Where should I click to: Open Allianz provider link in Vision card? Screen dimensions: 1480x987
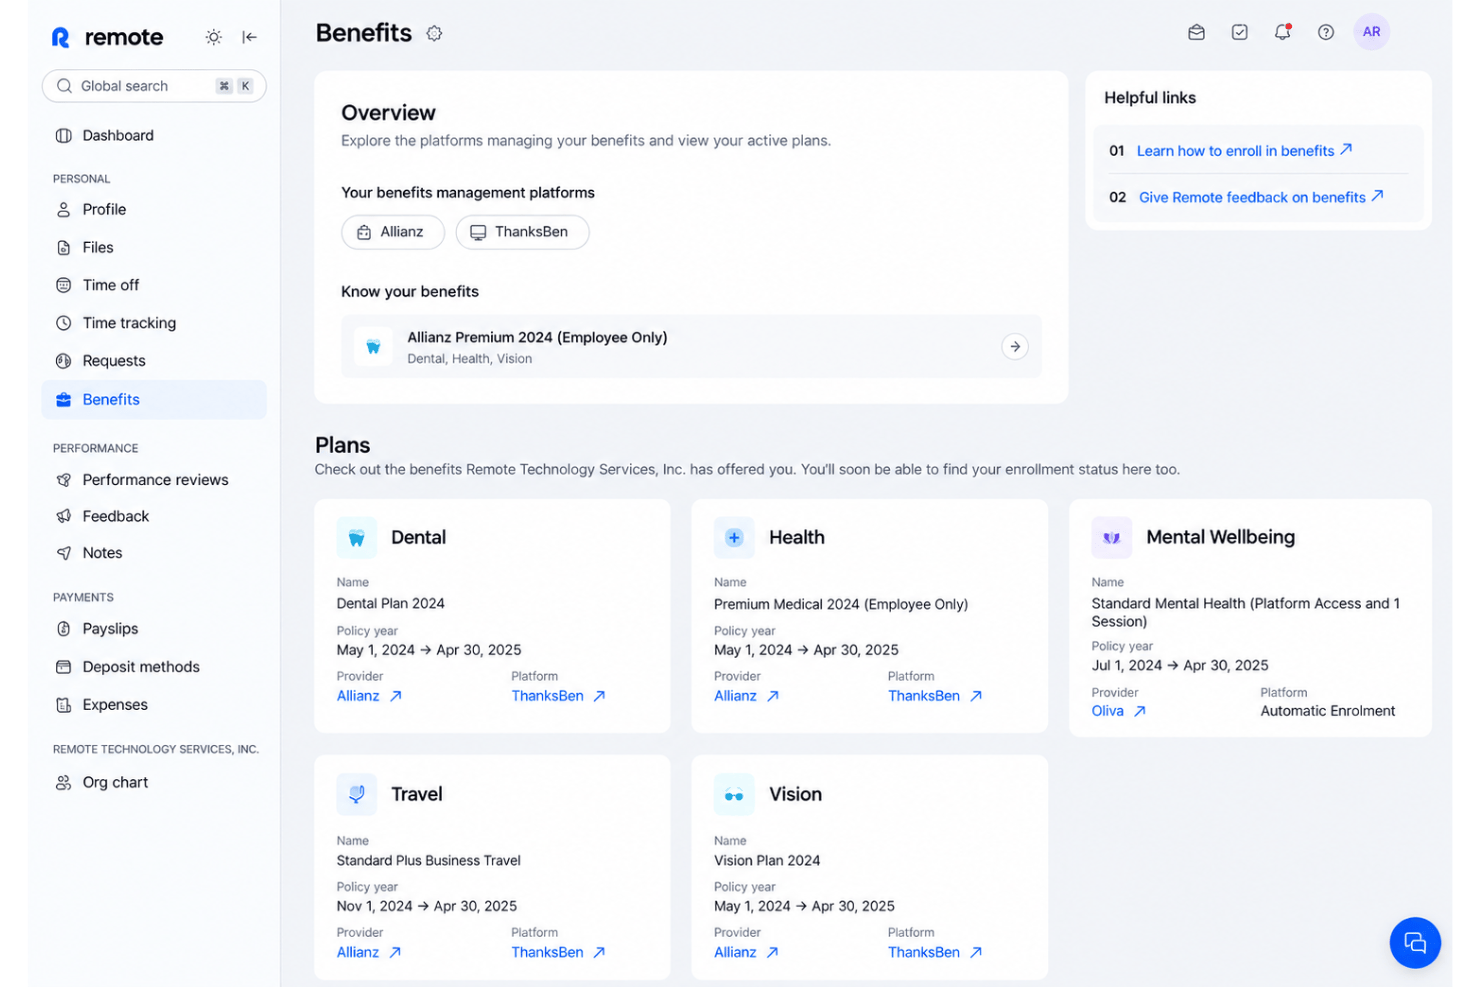pos(746,953)
